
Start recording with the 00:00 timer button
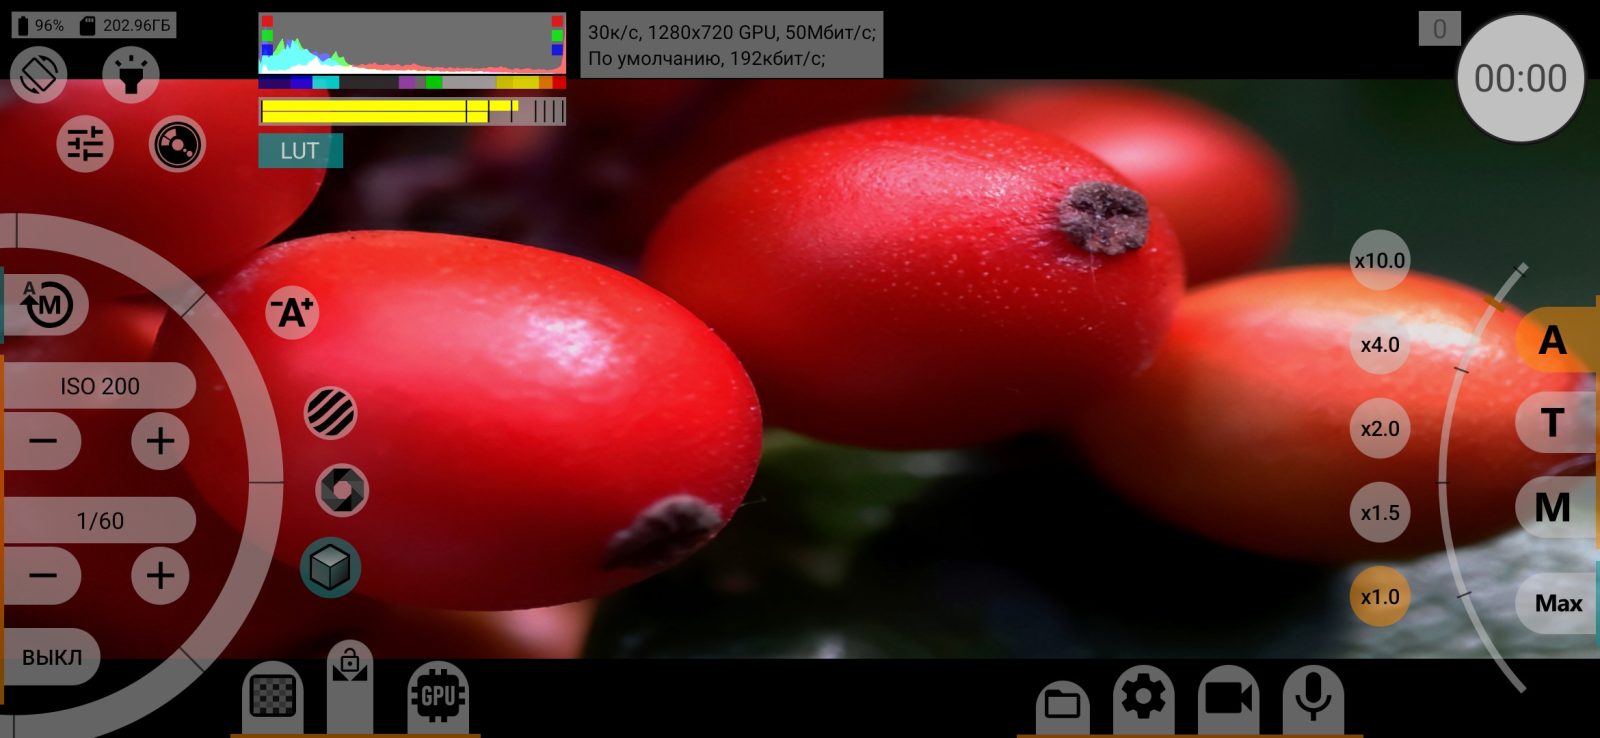pos(1520,78)
